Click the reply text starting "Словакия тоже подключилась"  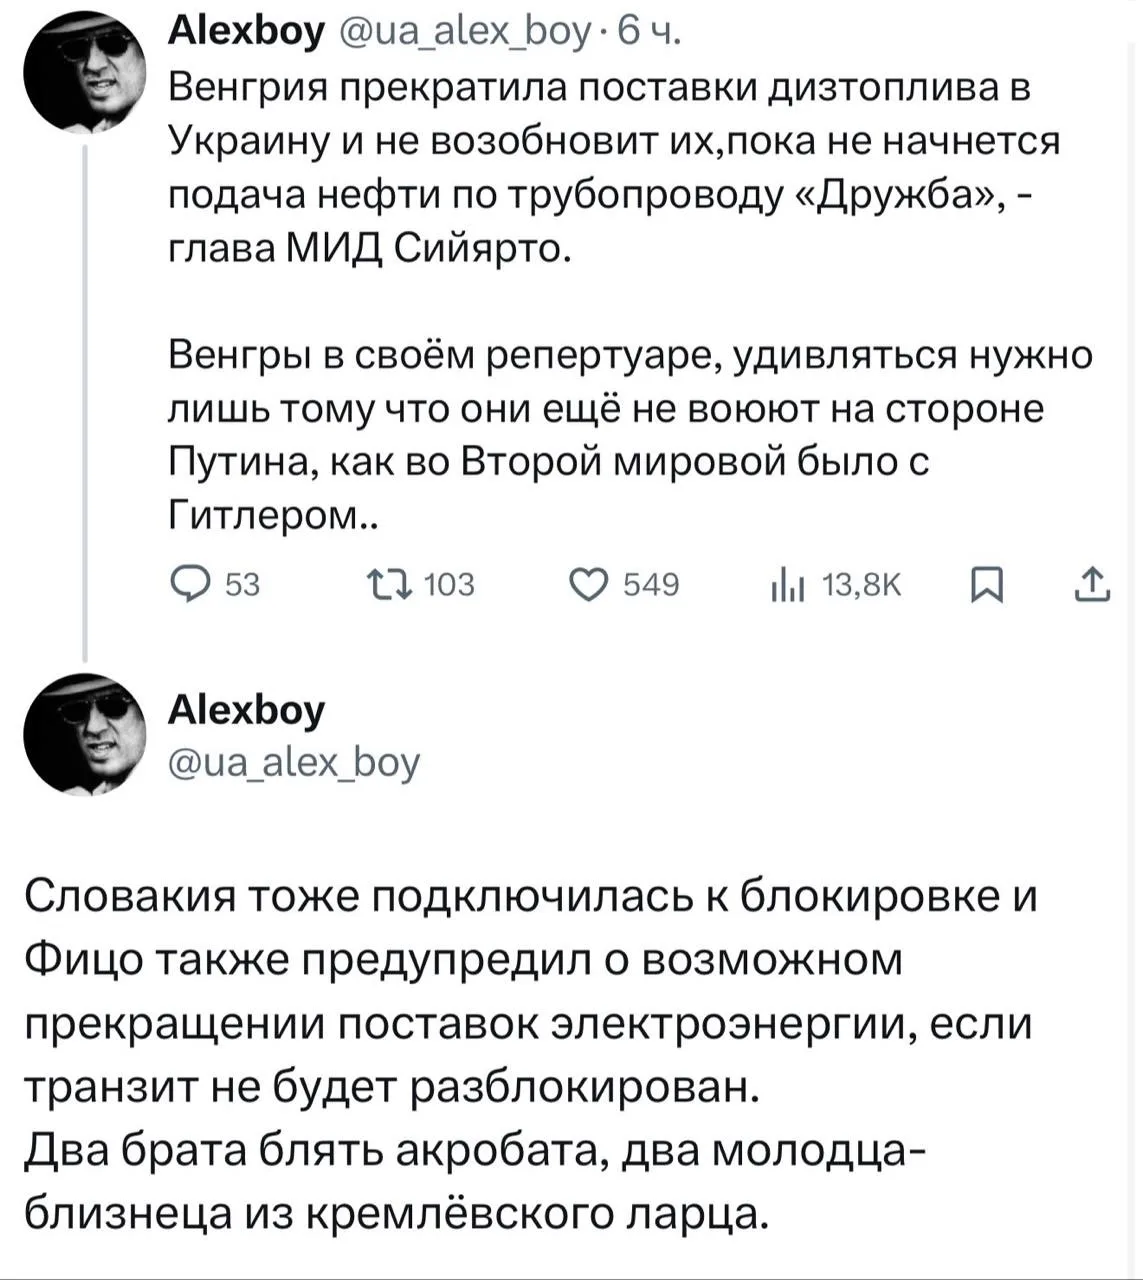[530, 1055]
